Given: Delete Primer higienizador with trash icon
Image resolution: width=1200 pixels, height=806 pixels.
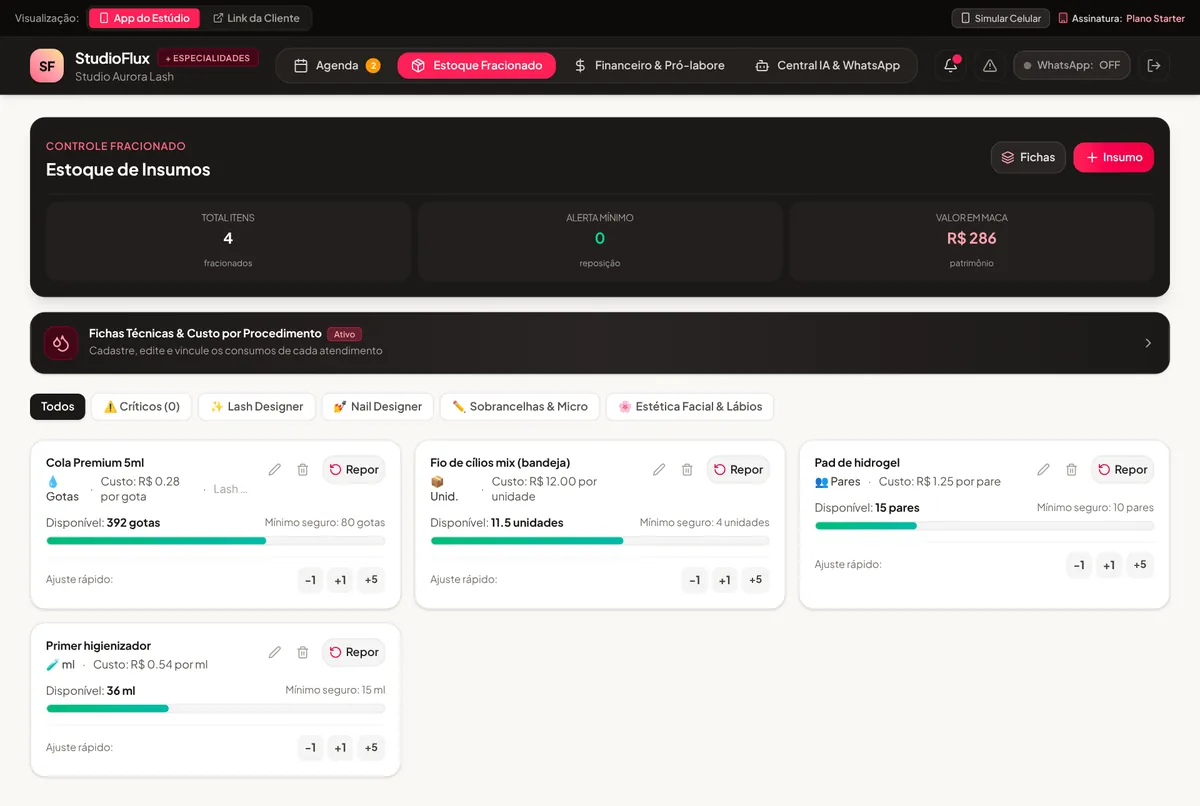Looking at the screenshot, I should (303, 653).
